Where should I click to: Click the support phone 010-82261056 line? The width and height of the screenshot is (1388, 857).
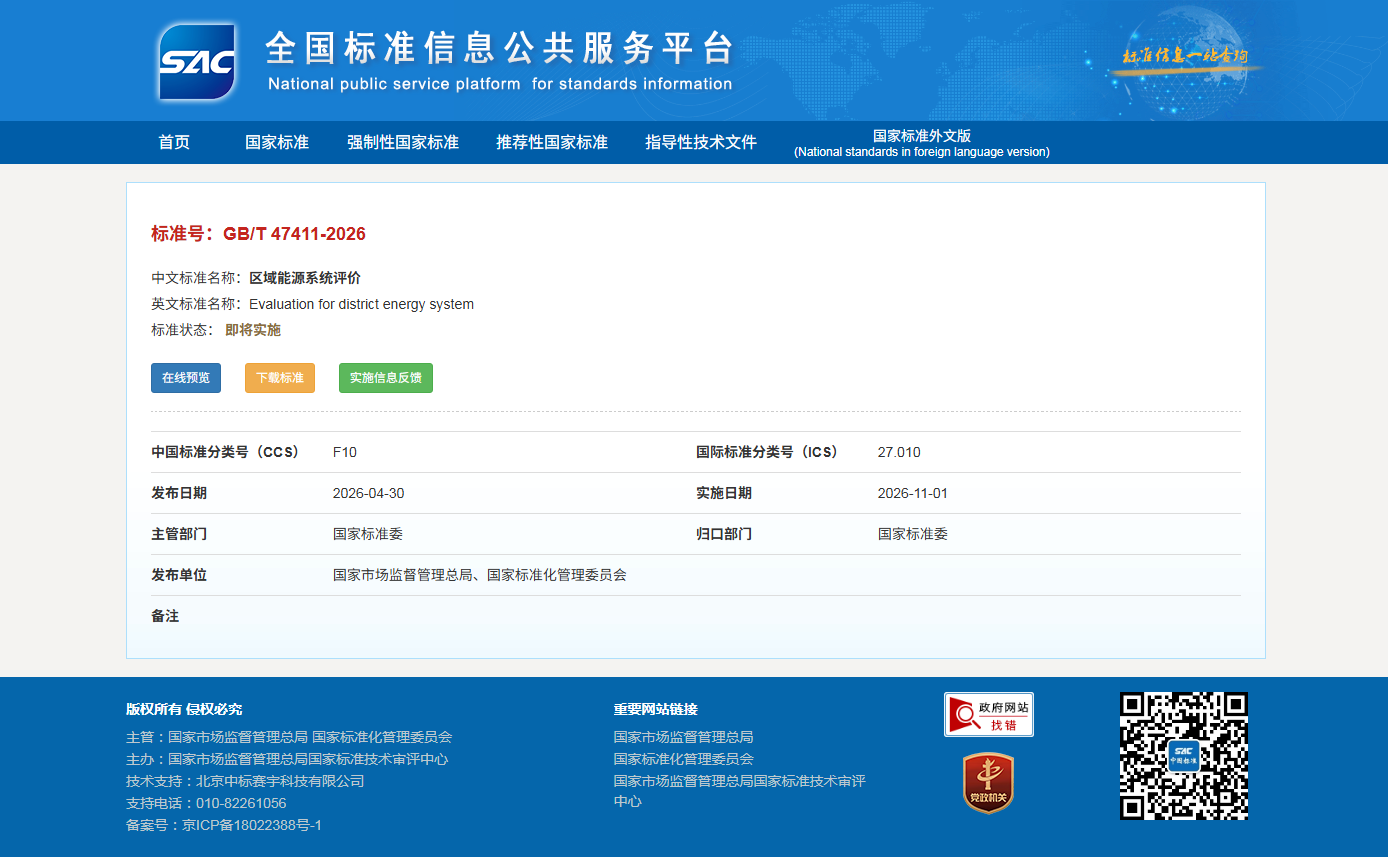pyautogui.click(x=206, y=803)
